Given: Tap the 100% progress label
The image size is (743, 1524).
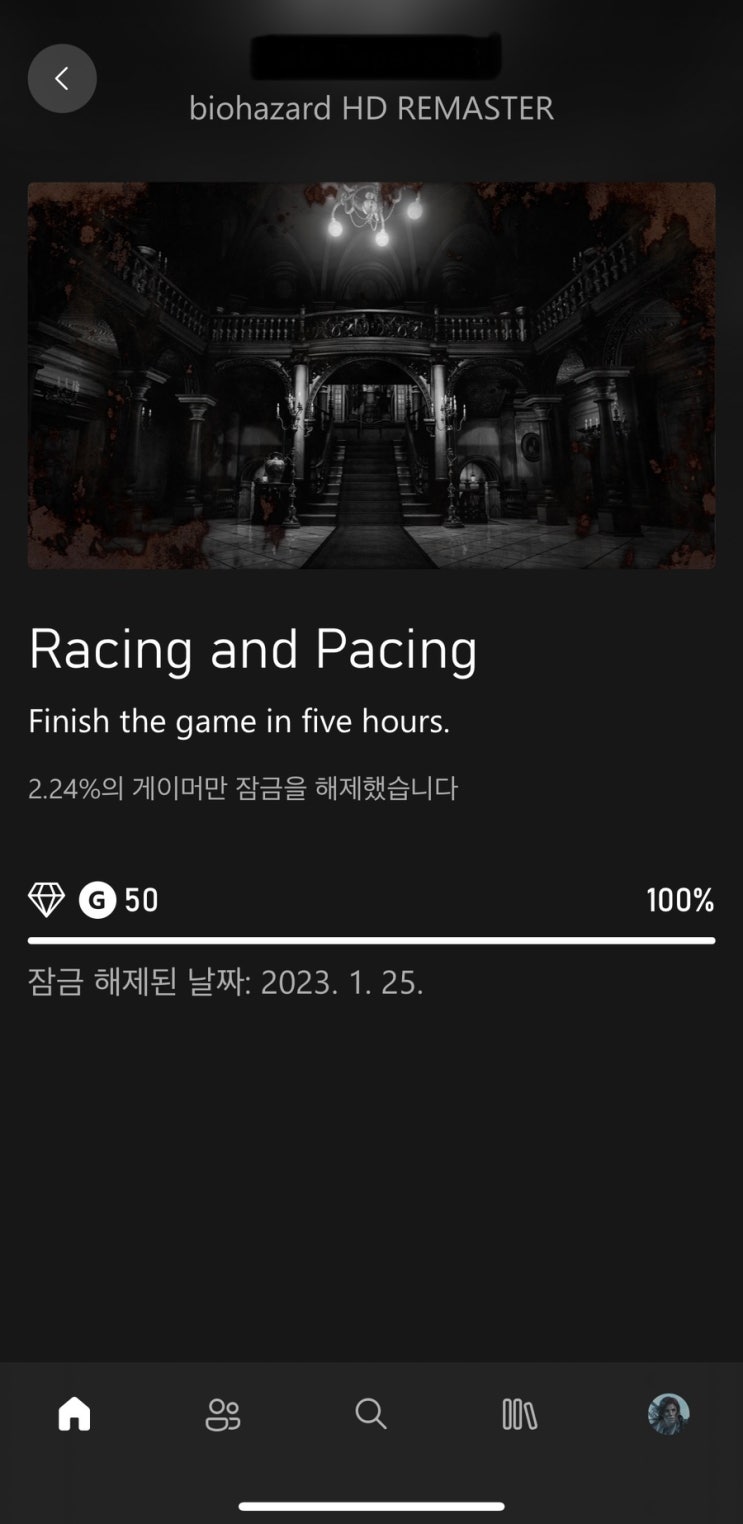Looking at the screenshot, I should (680, 900).
